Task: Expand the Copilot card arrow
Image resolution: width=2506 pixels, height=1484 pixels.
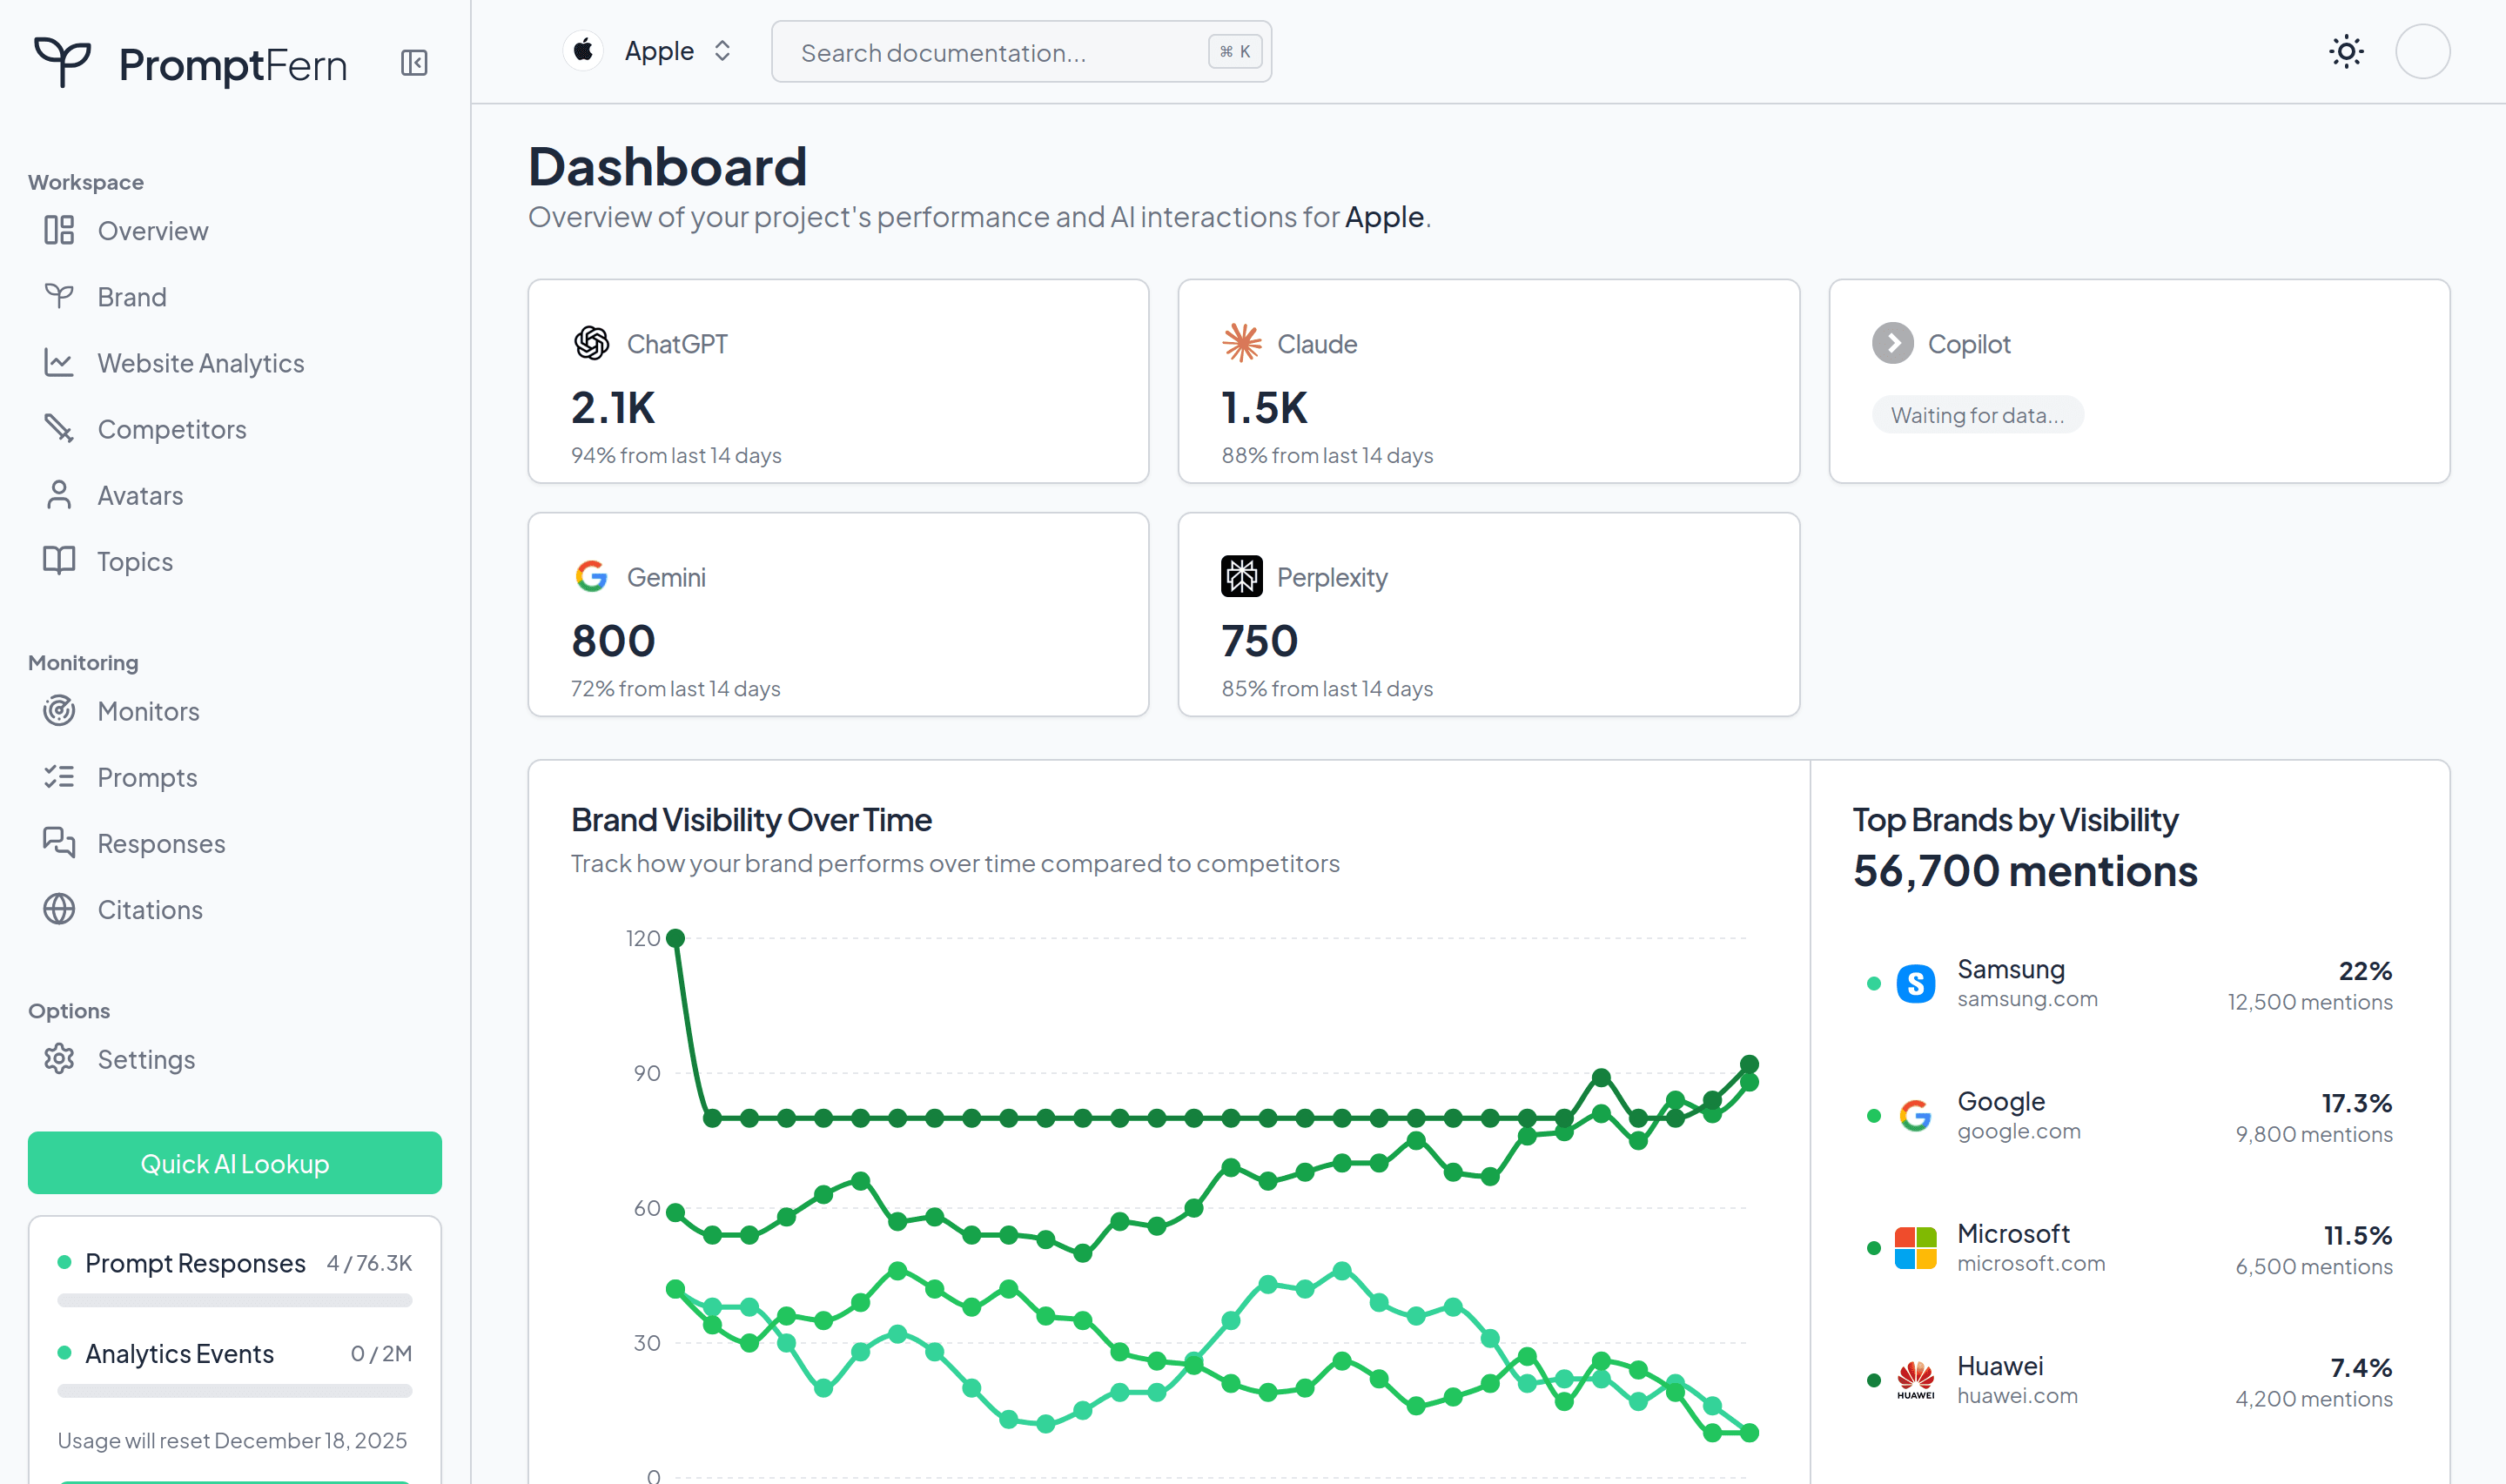Action: 1893,343
